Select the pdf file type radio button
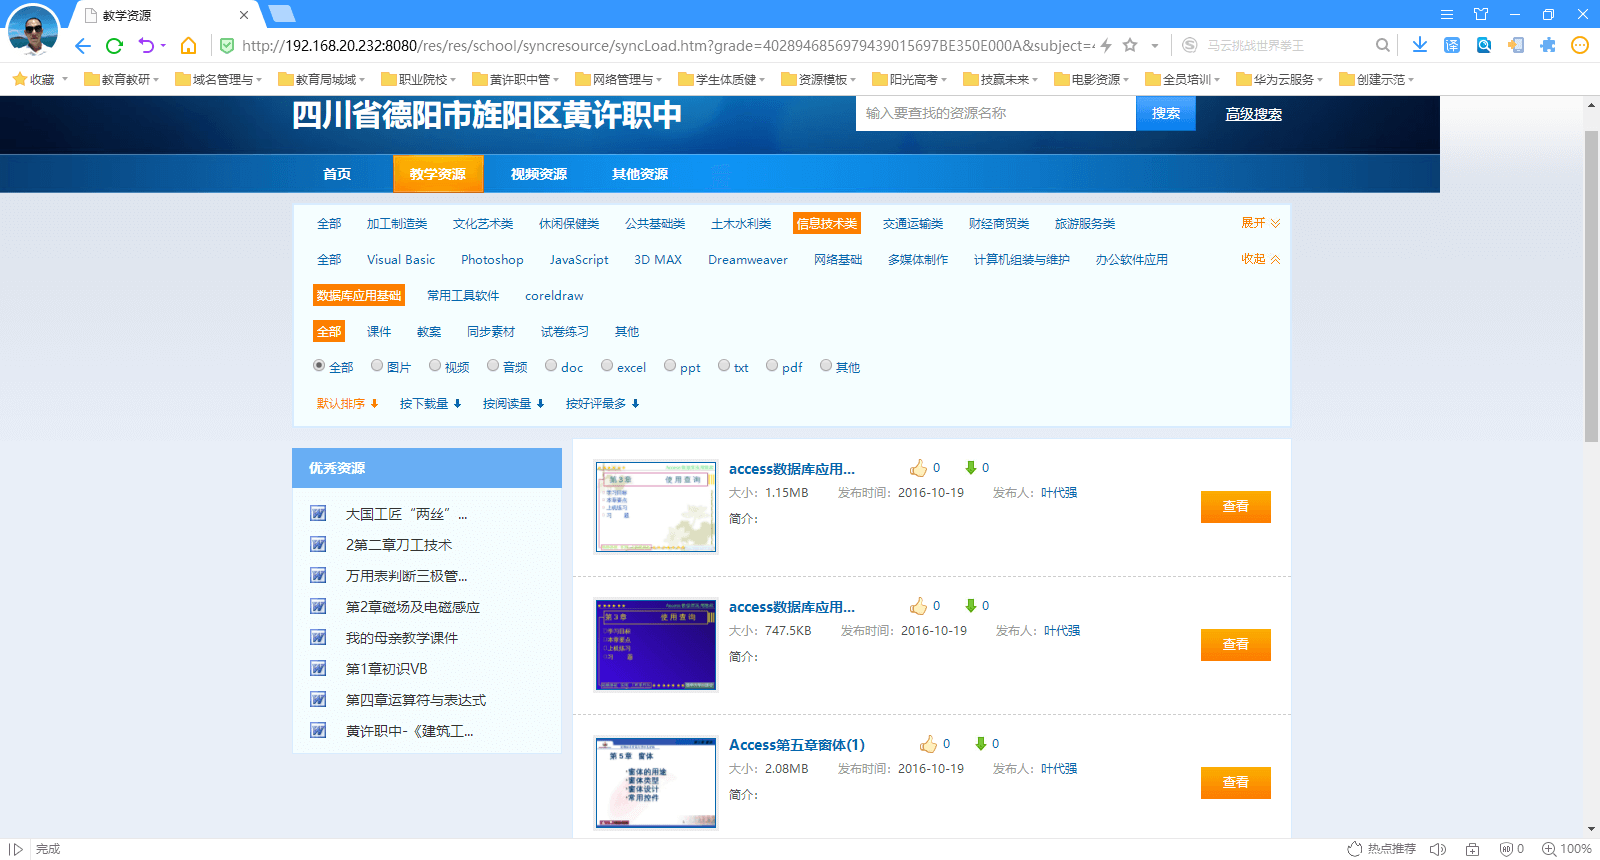Image resolution: width=1600 pixels, height=860 pixels. (x=772, y=366)
